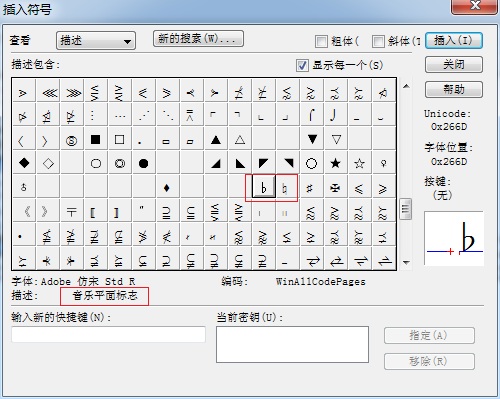Viewport: 500px width, 399px height.
Task: Choose the music sharp sign symbol
Action: coord(310,188)
